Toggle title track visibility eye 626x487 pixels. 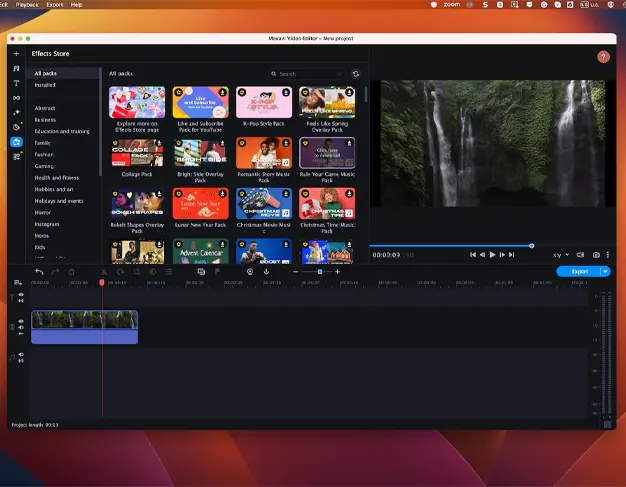click(x=21, y=295)
